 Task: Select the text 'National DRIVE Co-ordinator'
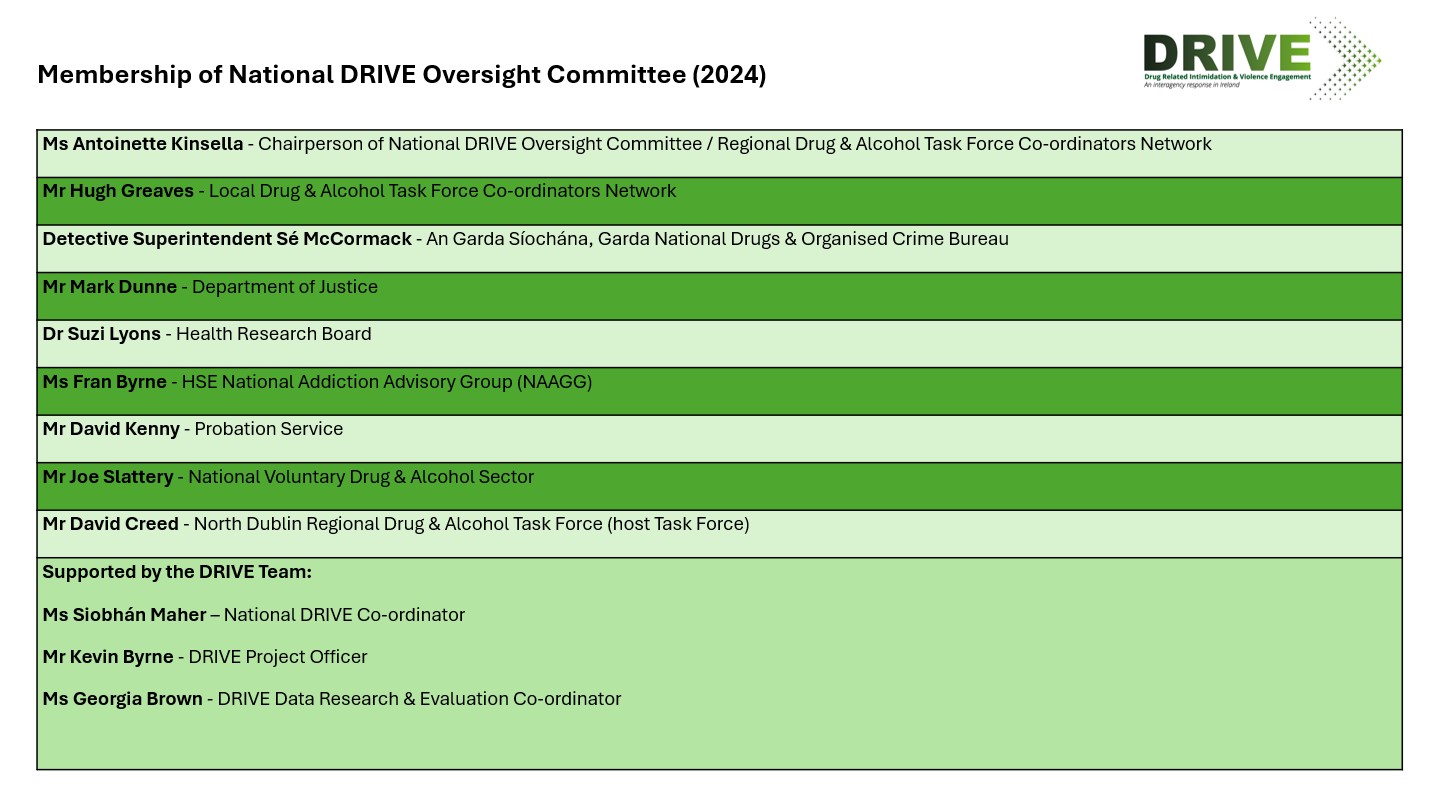pyautogui.click(x=344, y=615)
